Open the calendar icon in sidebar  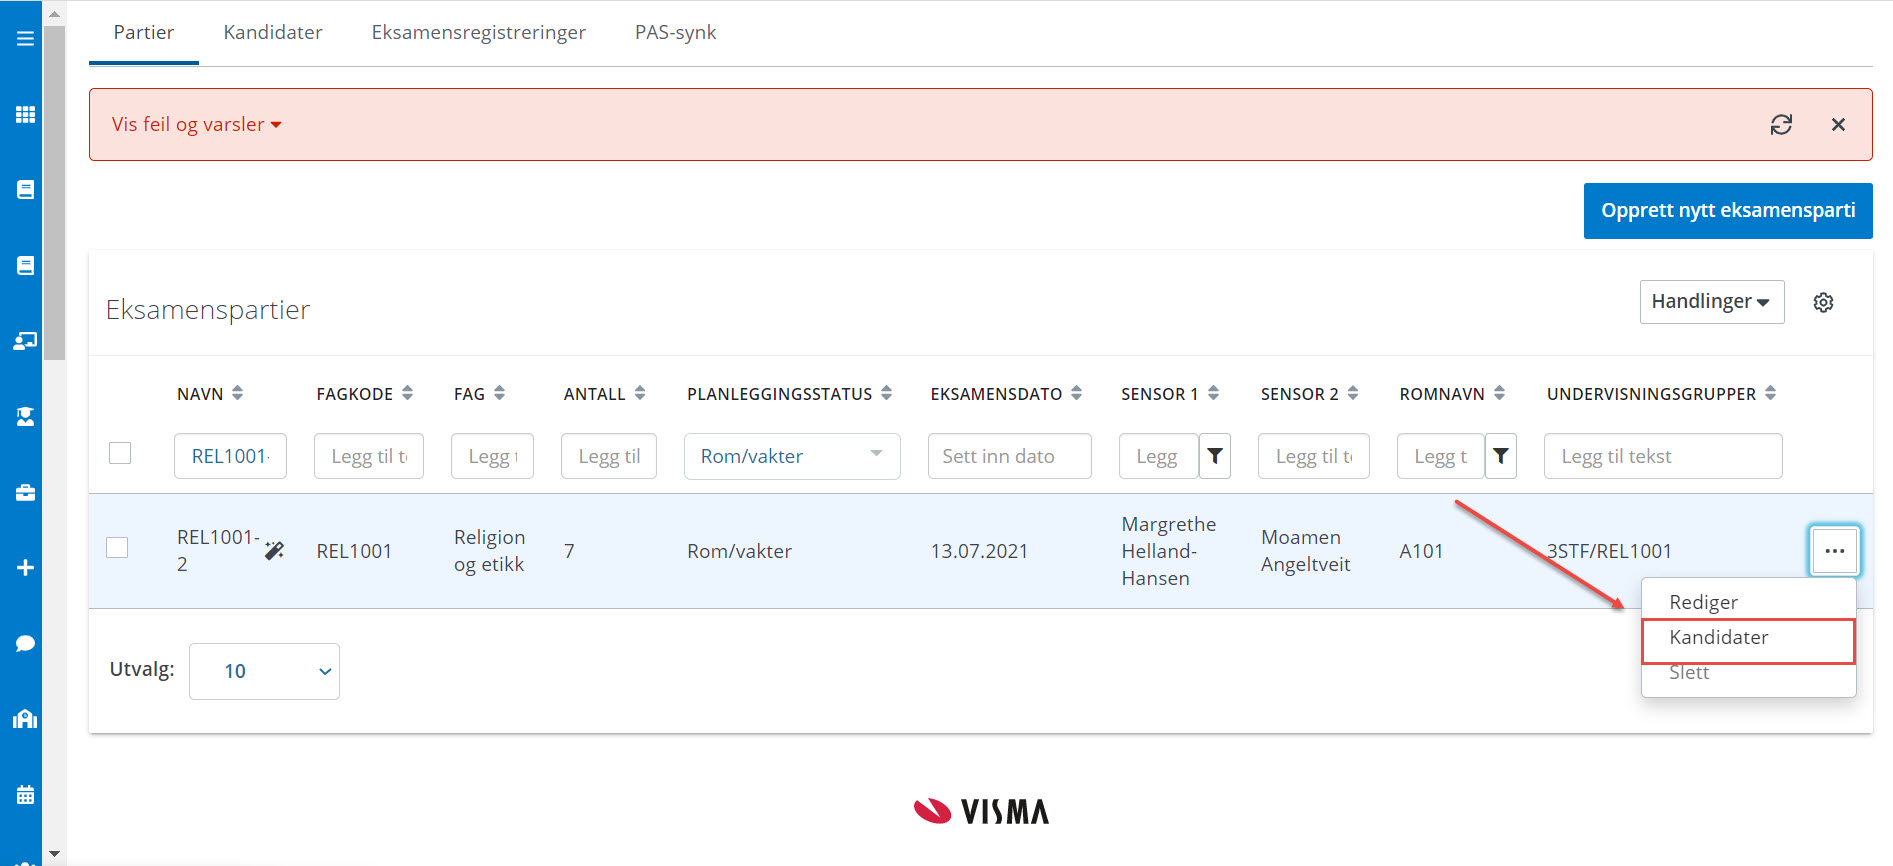coord(25,795)
